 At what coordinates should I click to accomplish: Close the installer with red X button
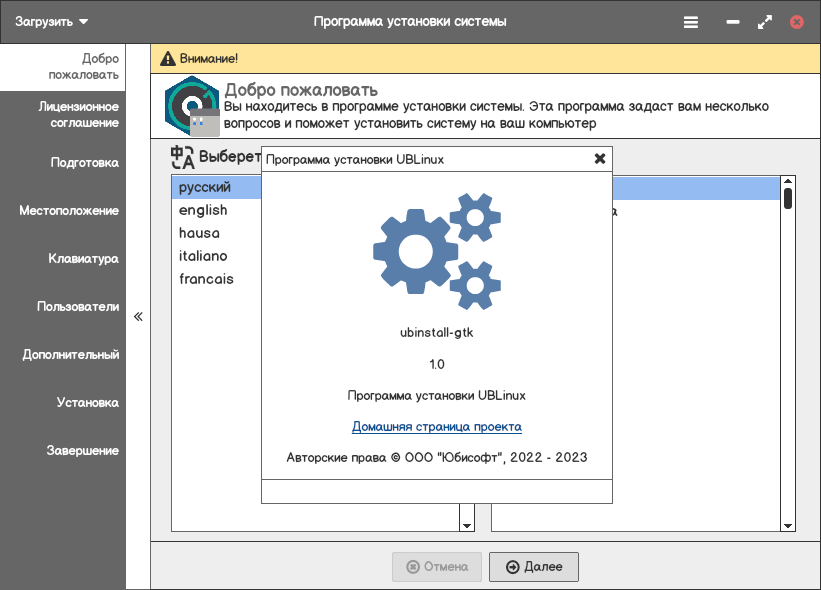coord(796,22)
